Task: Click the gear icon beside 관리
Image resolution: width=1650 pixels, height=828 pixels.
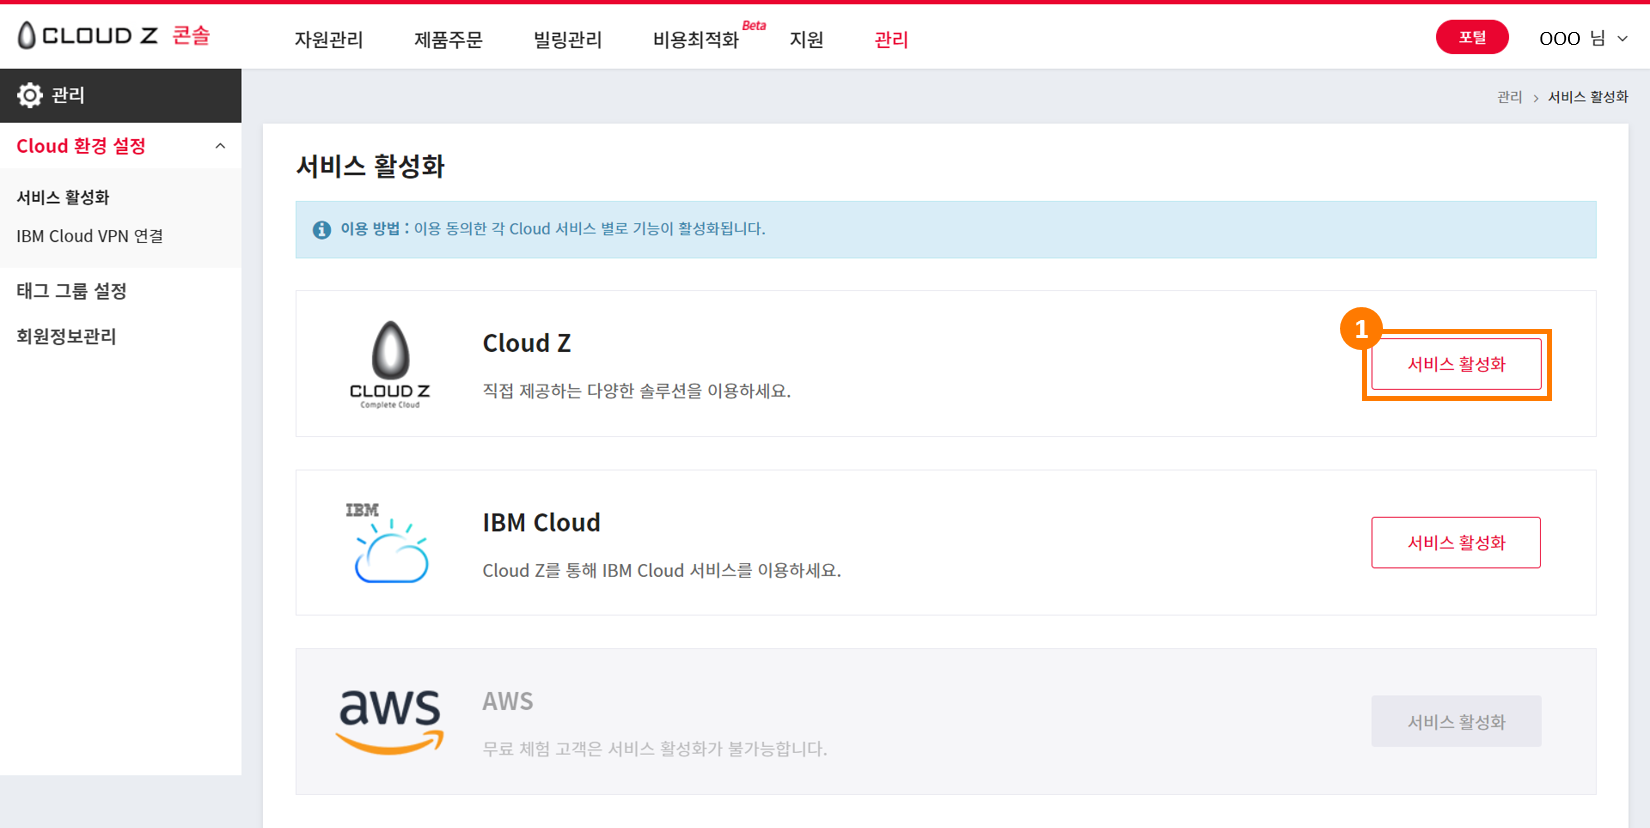Action: click(30, 95)
